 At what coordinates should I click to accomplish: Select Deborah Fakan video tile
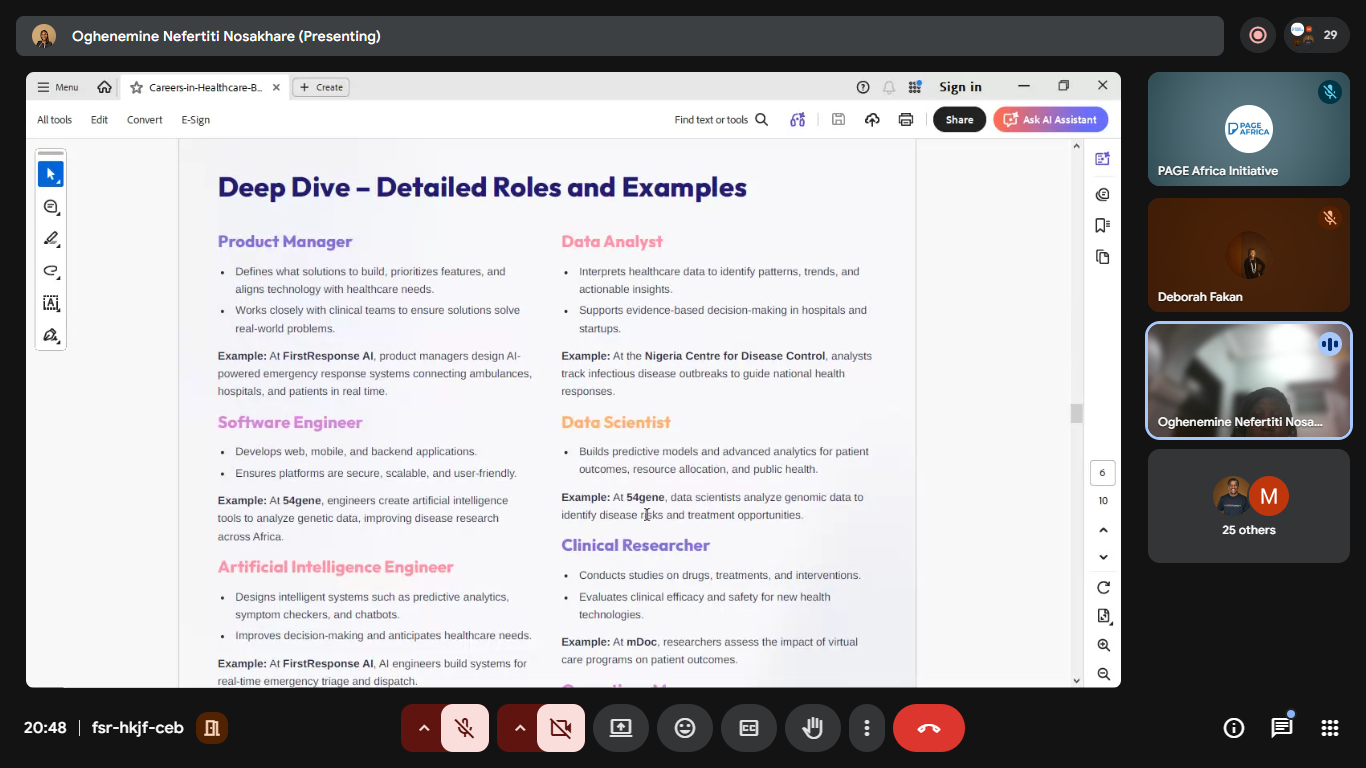(1249, 255)
